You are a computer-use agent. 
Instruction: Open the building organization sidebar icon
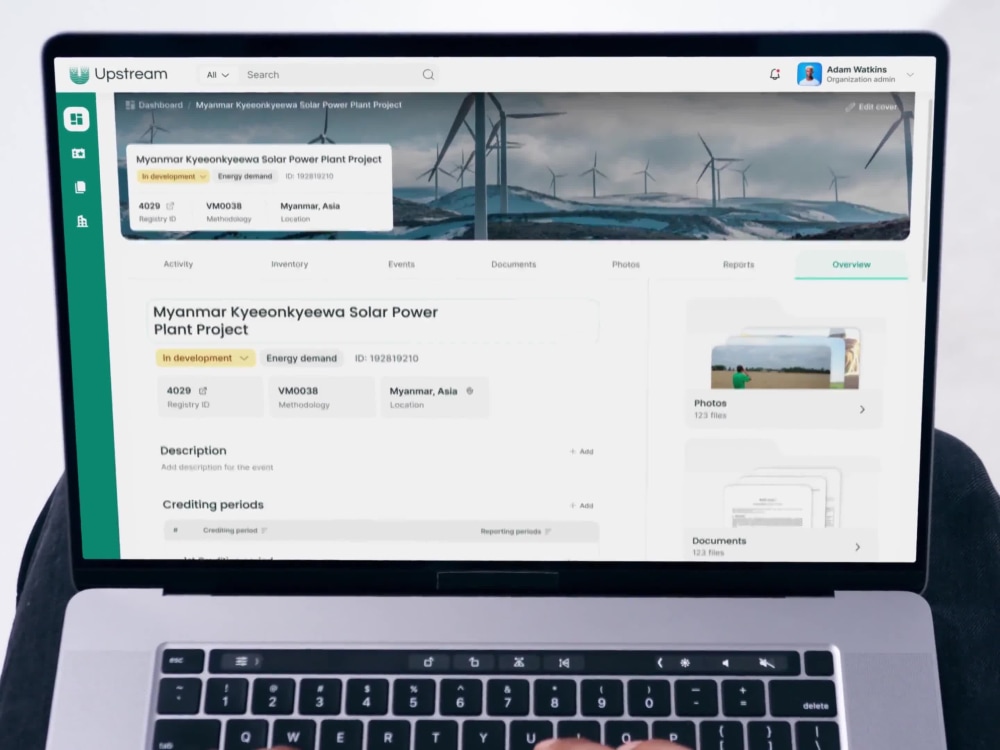(82, 221)
